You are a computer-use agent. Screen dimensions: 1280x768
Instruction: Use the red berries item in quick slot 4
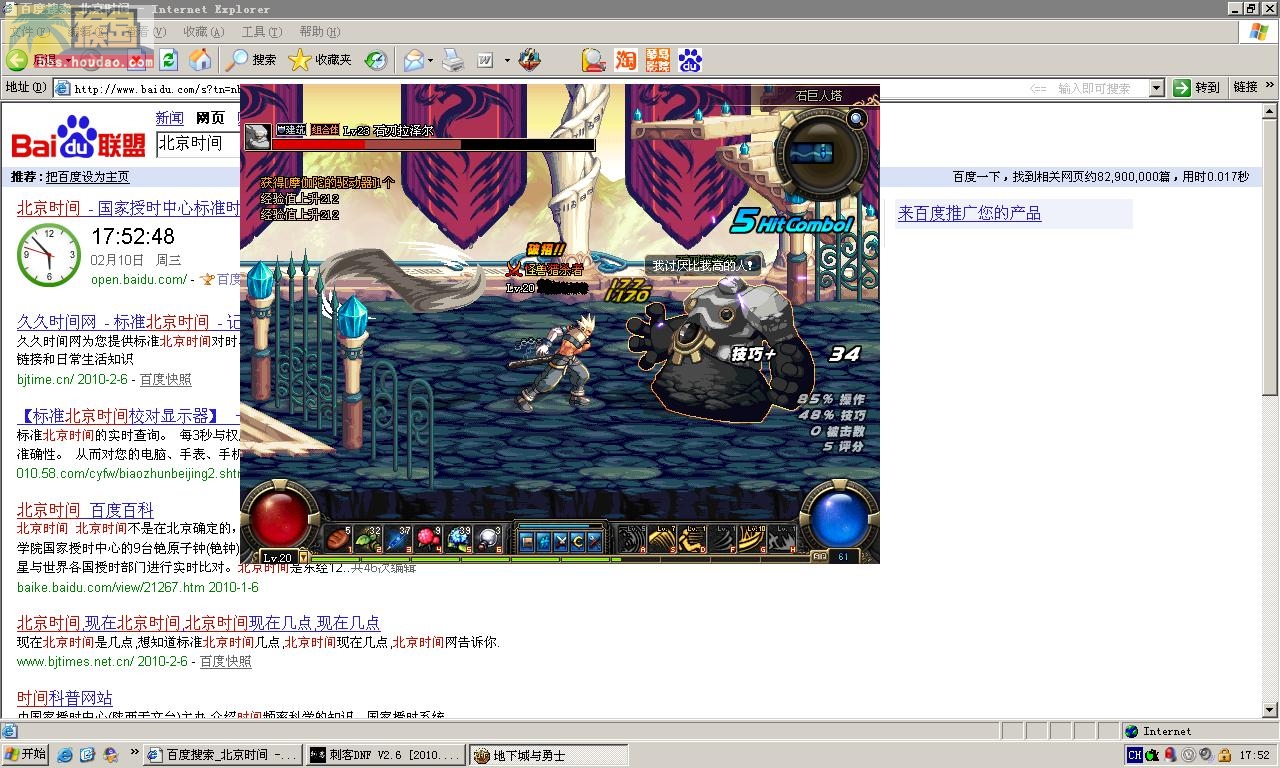[428, 539]
